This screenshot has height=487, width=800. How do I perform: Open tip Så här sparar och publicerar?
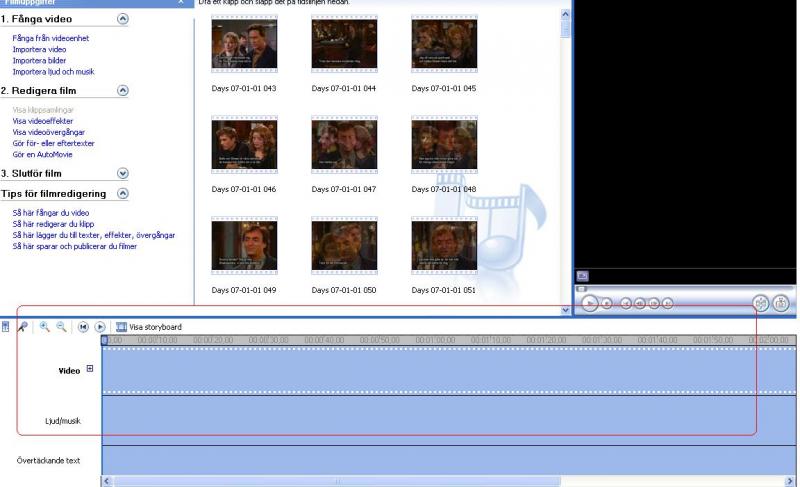click(x=74, y=246)
